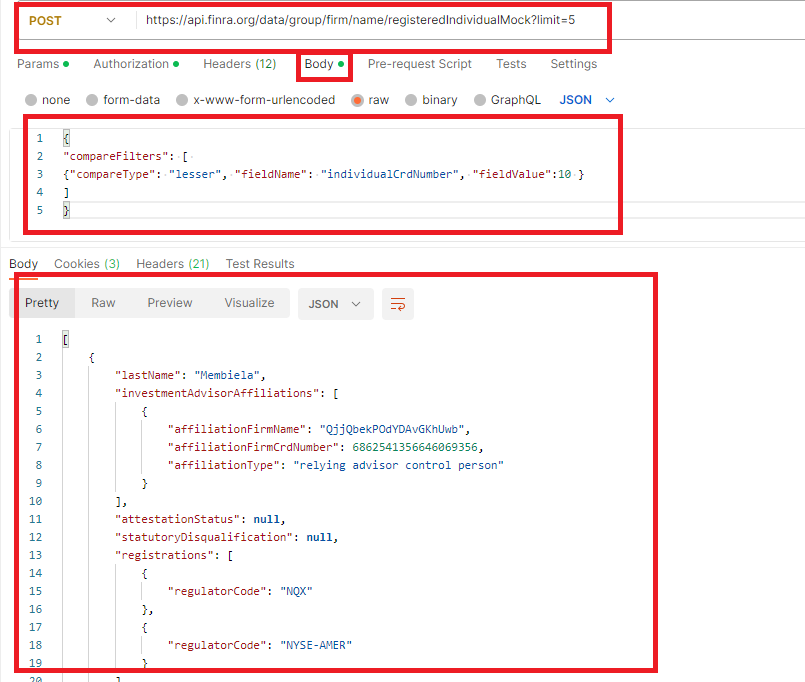
Task: Select the 'none' body type radio button
Action: coord(31,100)
